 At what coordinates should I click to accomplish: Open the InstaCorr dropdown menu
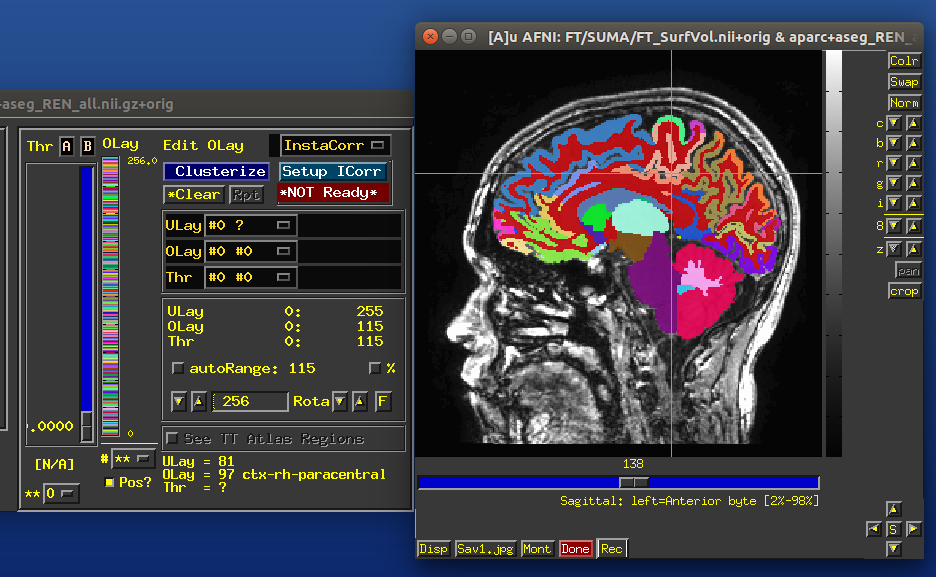335,145
